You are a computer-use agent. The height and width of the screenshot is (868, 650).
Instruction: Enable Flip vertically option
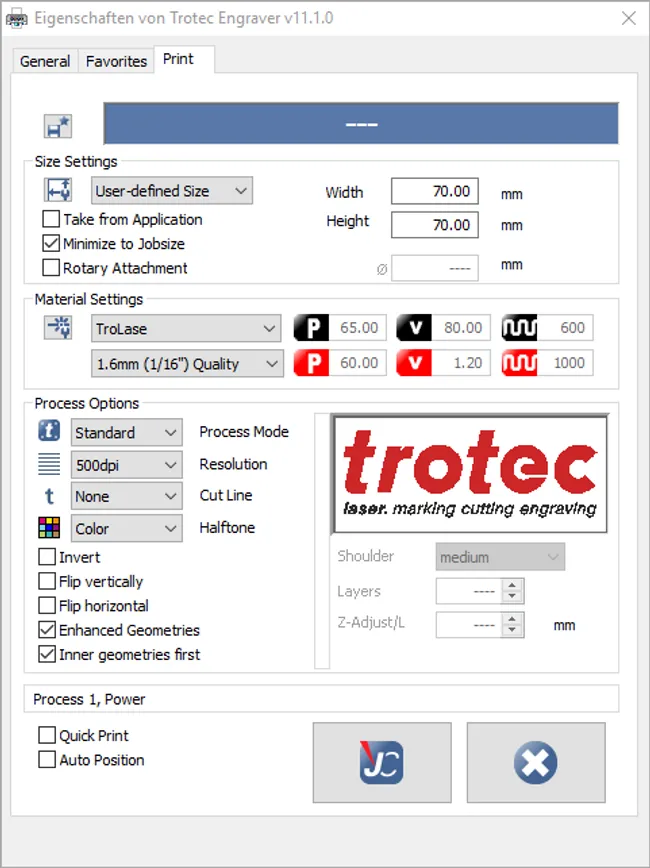[47, 581]
